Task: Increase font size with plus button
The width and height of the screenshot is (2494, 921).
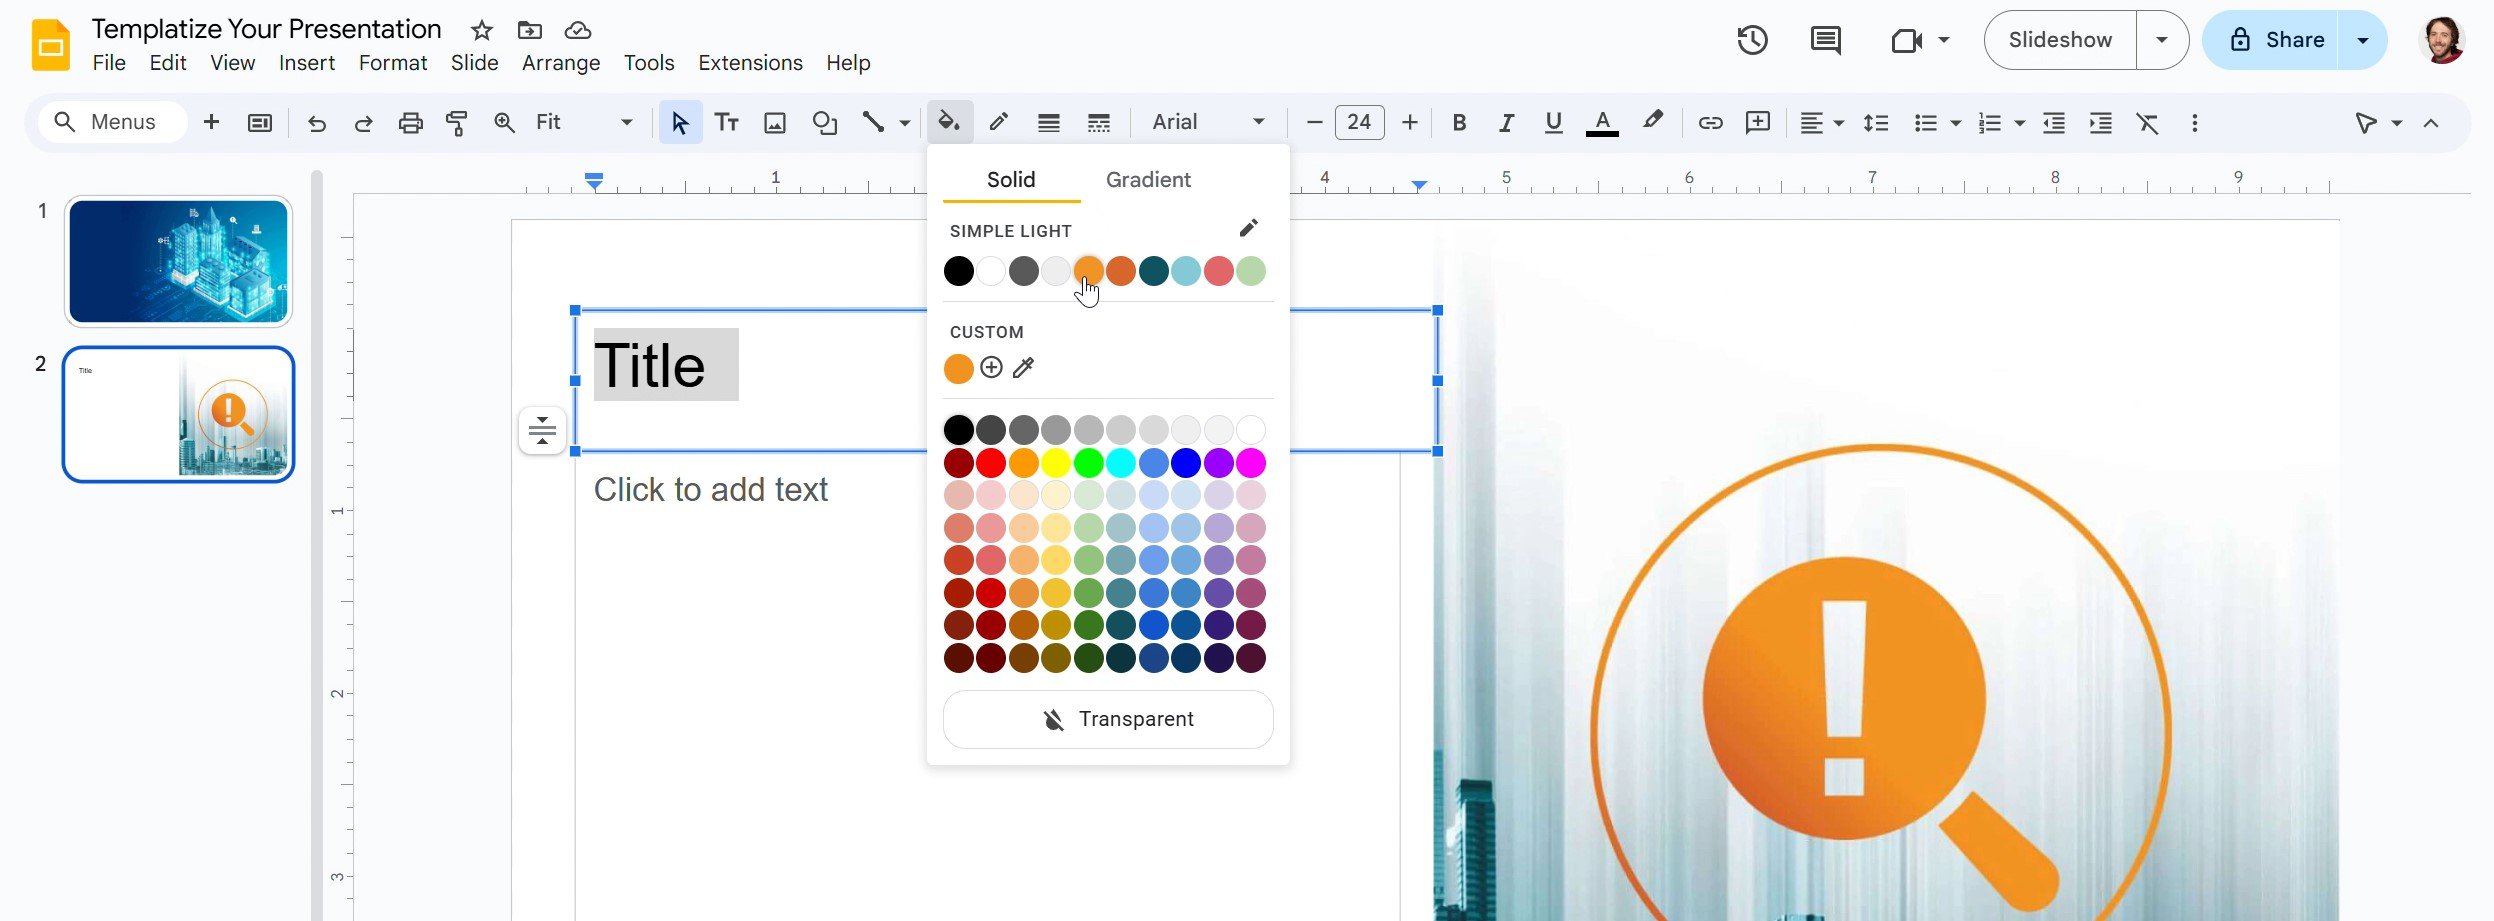Action: [1409, 122]
